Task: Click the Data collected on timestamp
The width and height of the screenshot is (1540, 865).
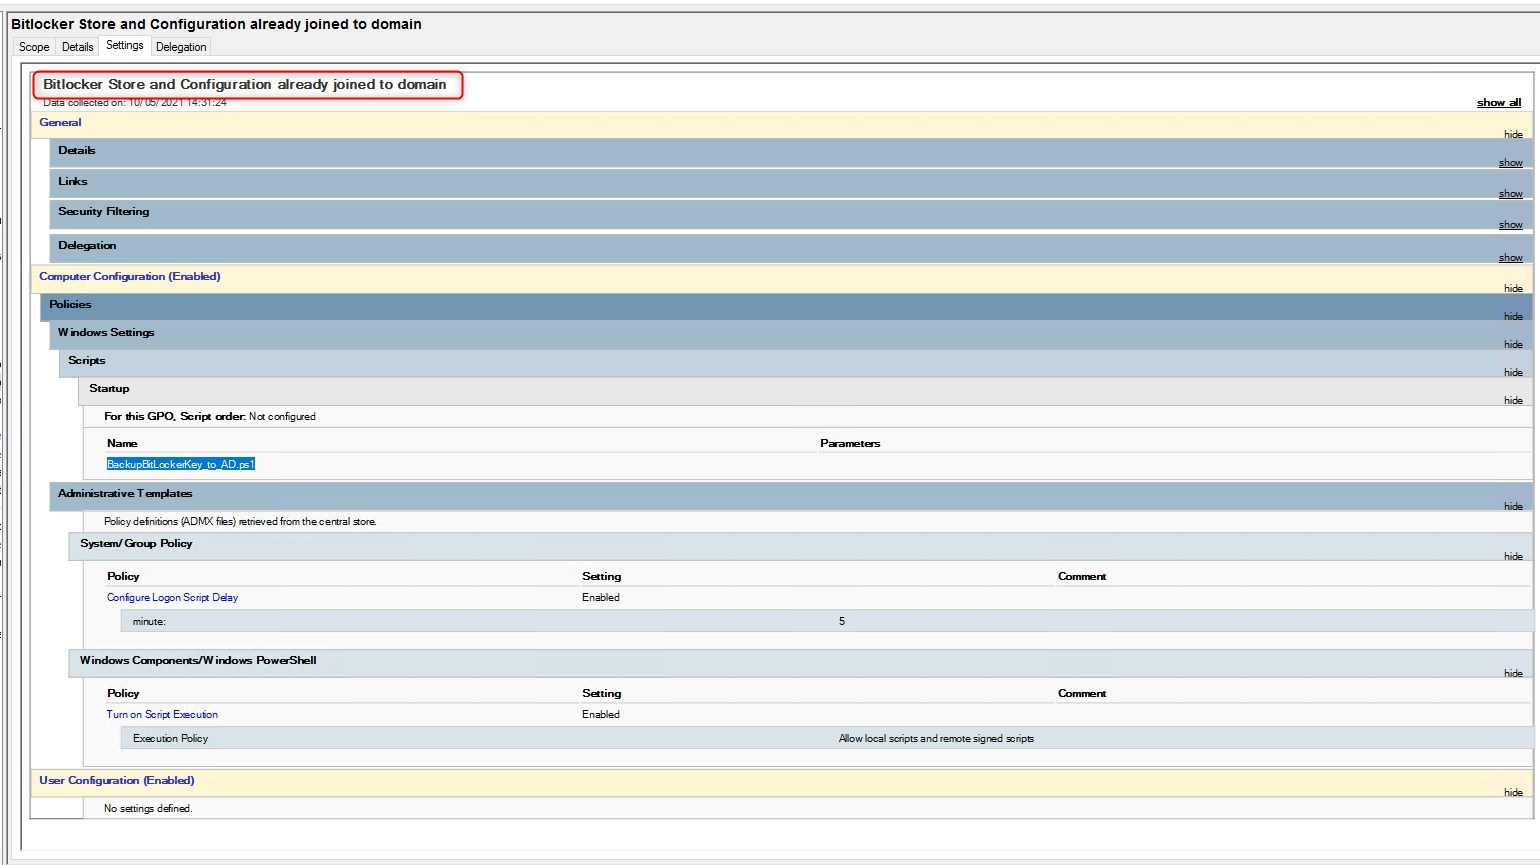Action: pos(135,103)
